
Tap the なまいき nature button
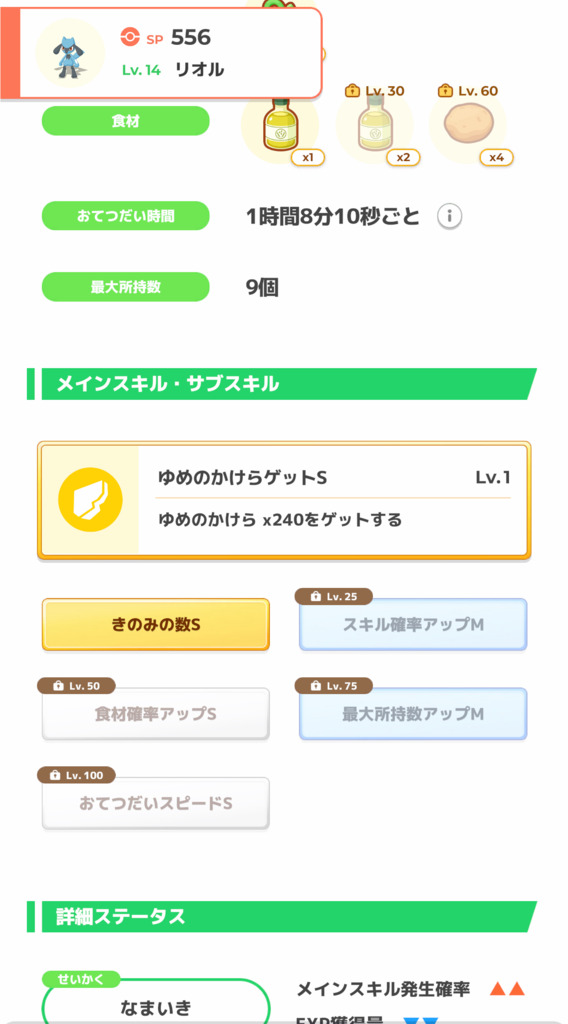(x=155, y=1002)
